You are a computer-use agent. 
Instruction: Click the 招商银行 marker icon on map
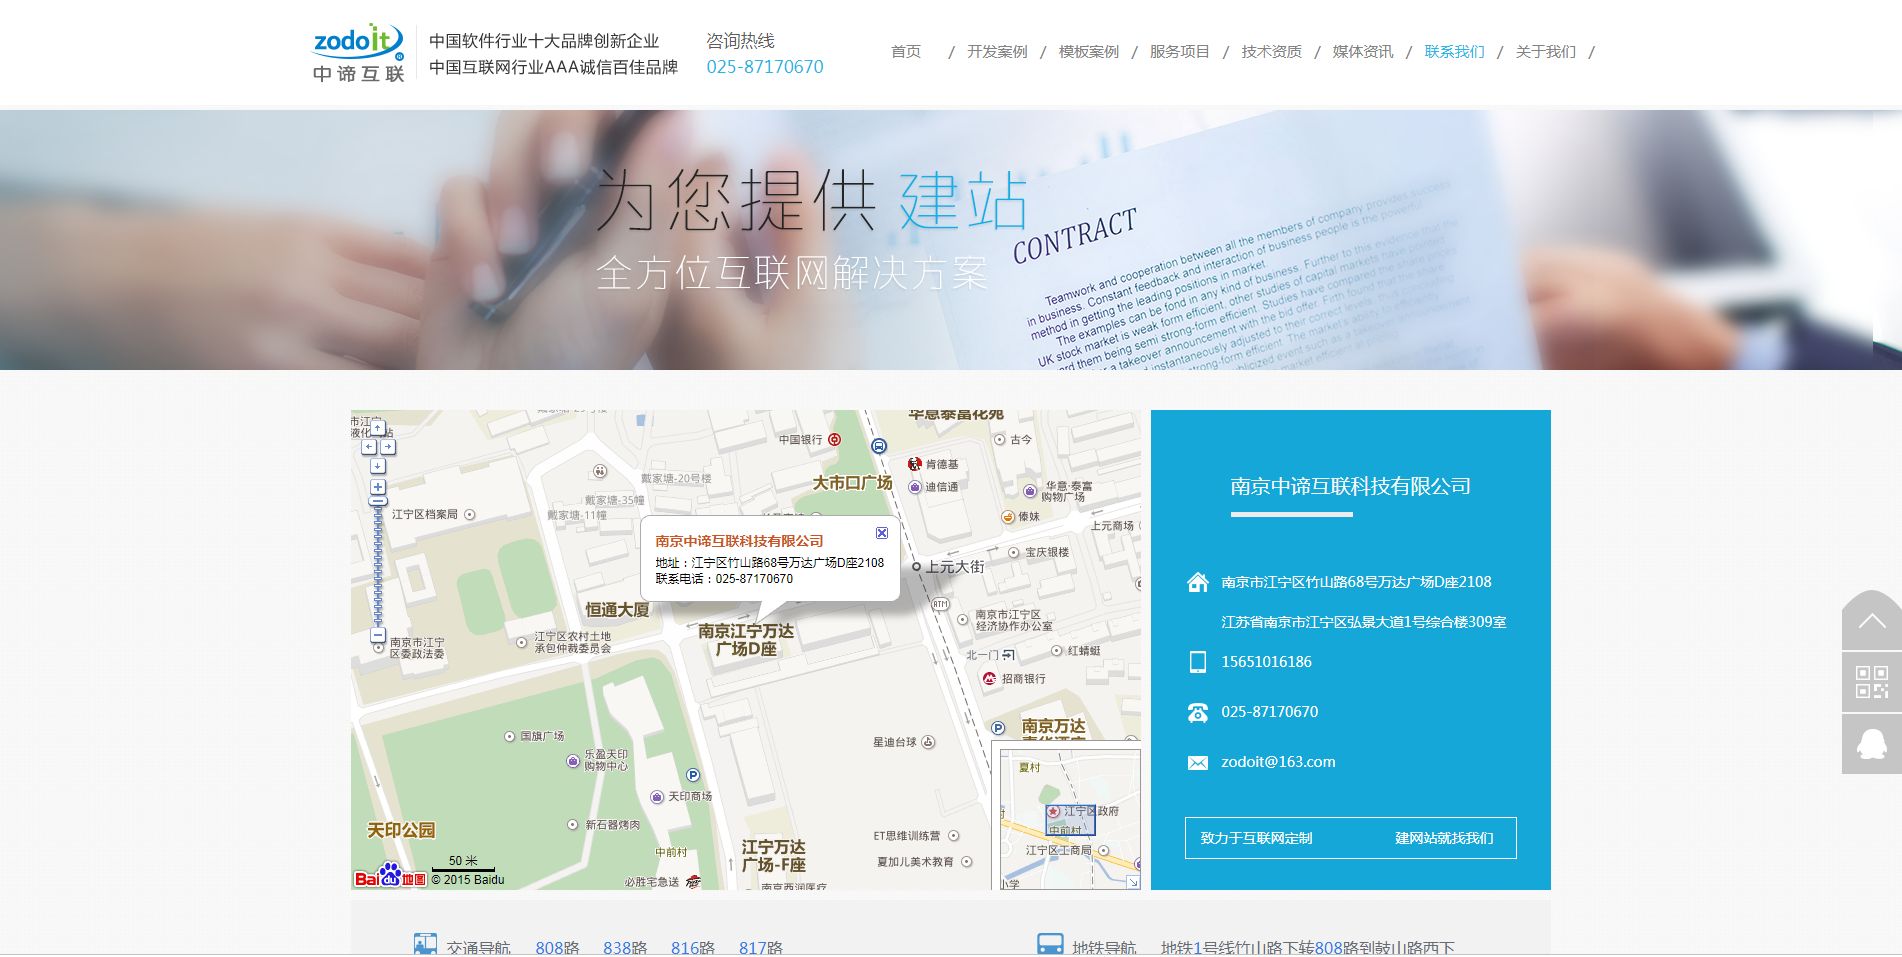pos(989,678)
